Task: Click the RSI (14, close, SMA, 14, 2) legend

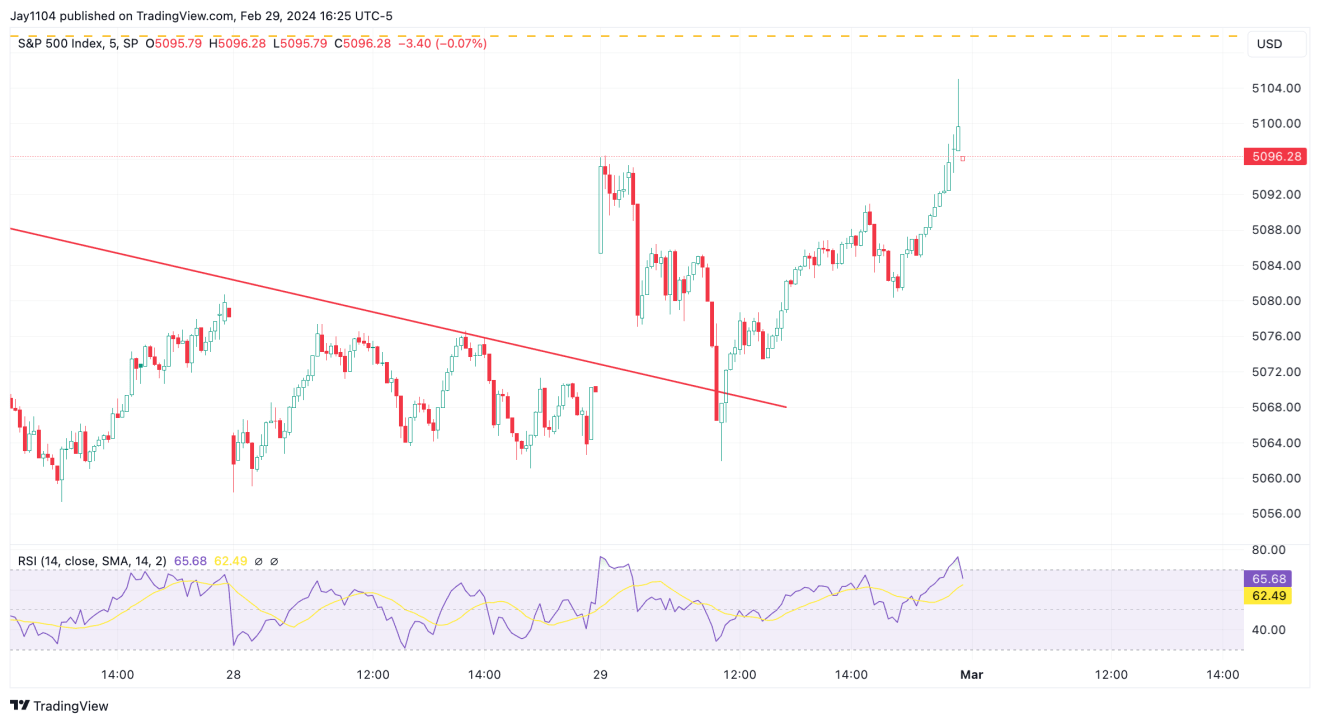Action: tap(92, 562)
